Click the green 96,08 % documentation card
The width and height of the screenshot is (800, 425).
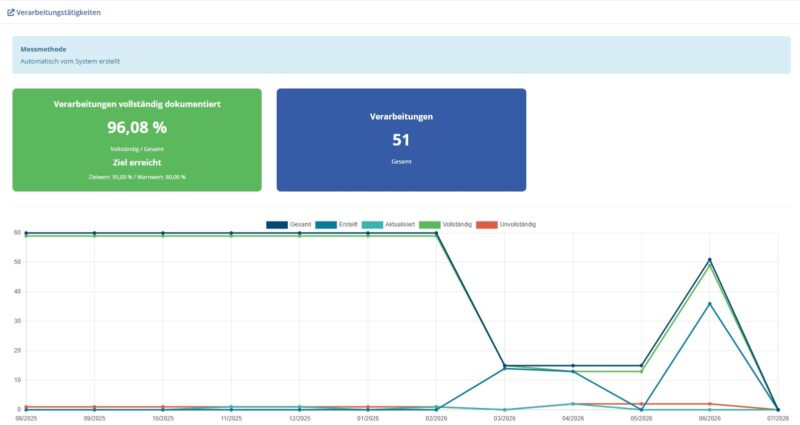137,140
